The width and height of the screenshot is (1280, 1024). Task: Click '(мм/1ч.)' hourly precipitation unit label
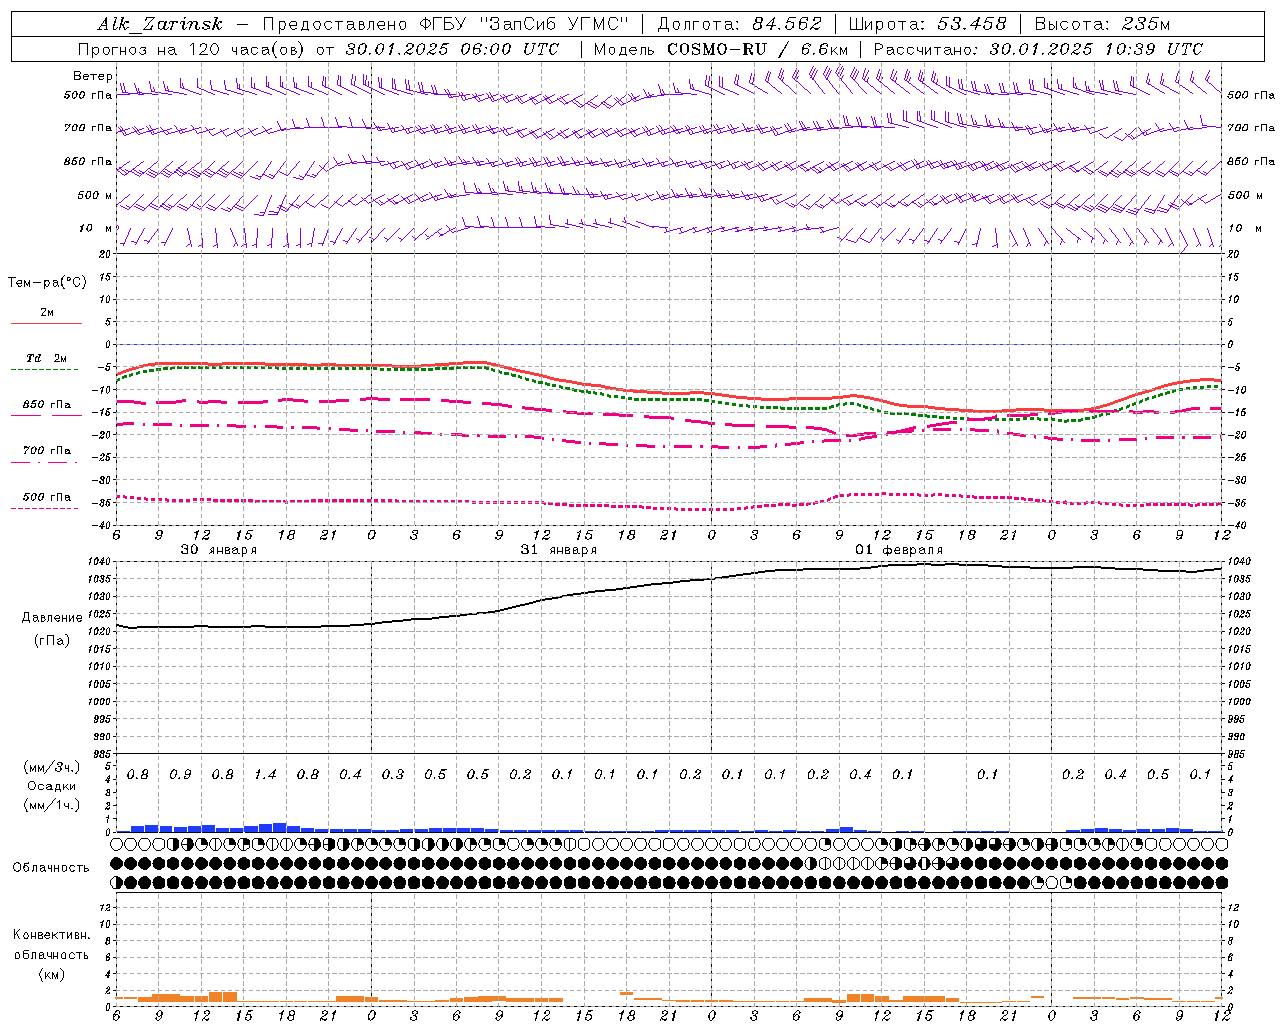coord(52,805)
